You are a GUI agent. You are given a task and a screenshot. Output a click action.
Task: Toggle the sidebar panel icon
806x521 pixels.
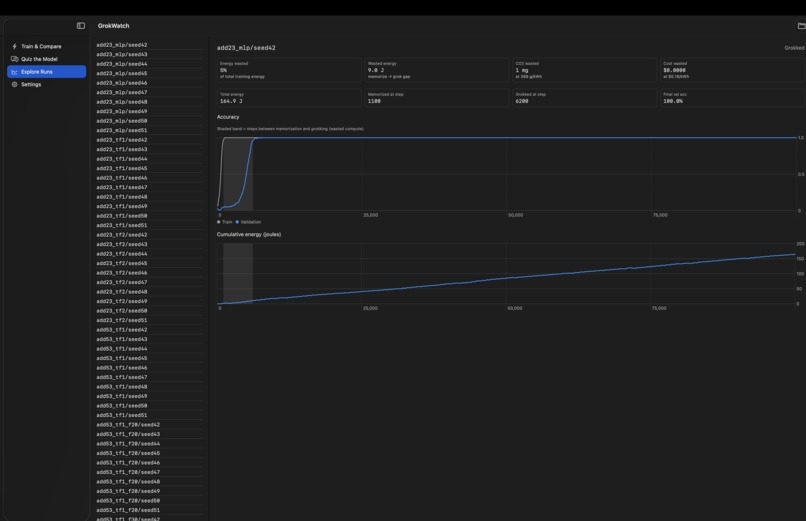point(81,26)
